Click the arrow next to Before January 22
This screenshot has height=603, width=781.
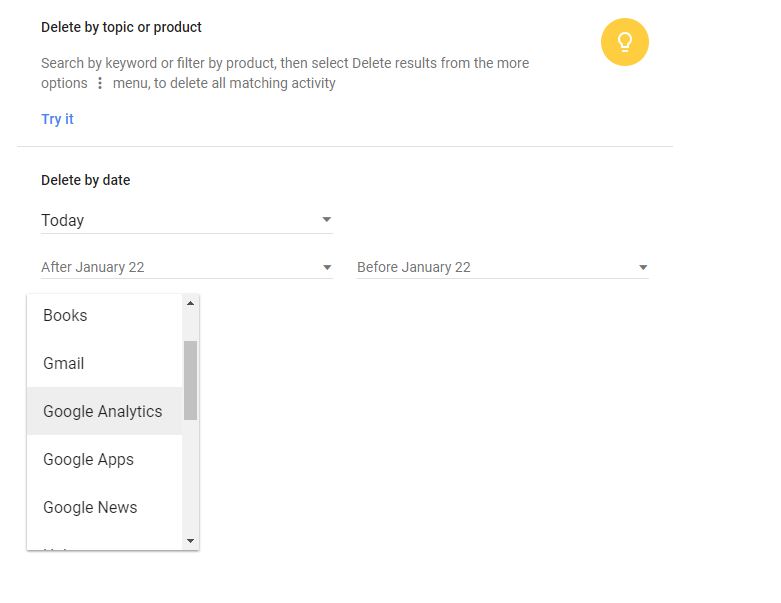[x=643, y=268]
